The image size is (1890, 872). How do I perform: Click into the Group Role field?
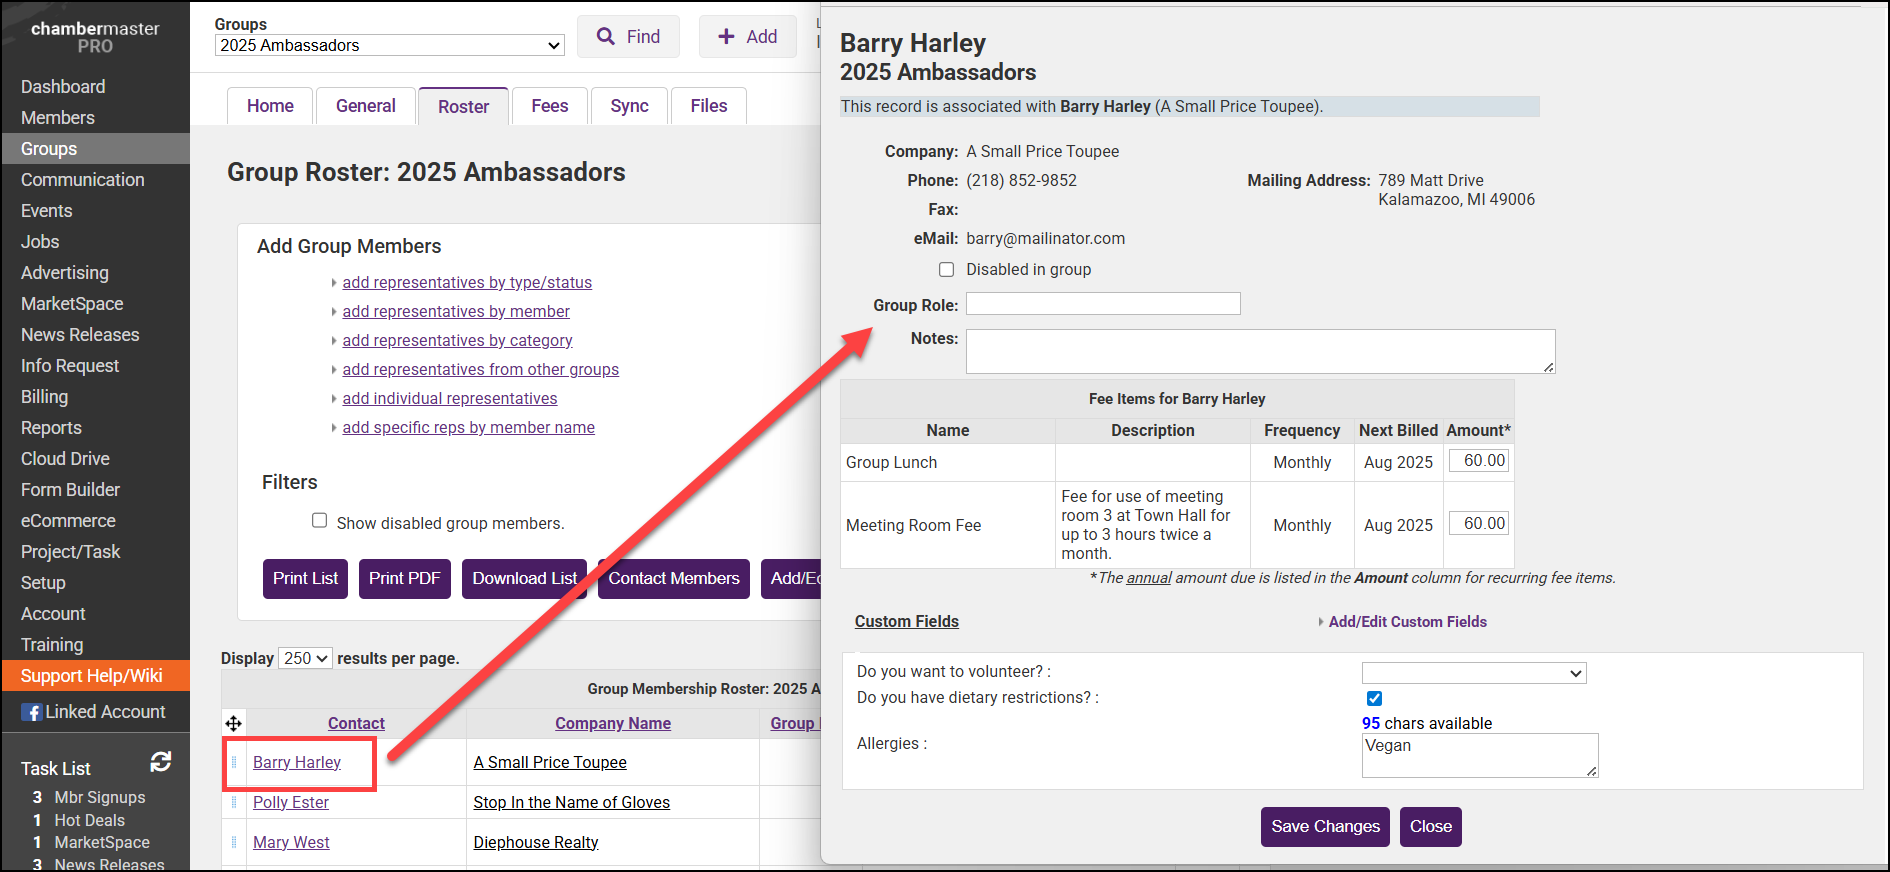tap(1102, 304)
